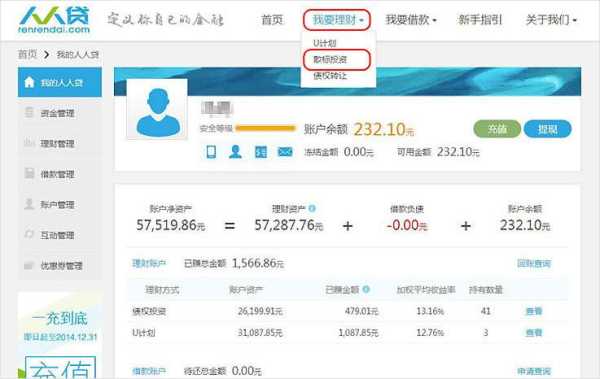Screen dimensions: 600x379
Task: Click the 持有数量 column header
Action: pos(486,290)
